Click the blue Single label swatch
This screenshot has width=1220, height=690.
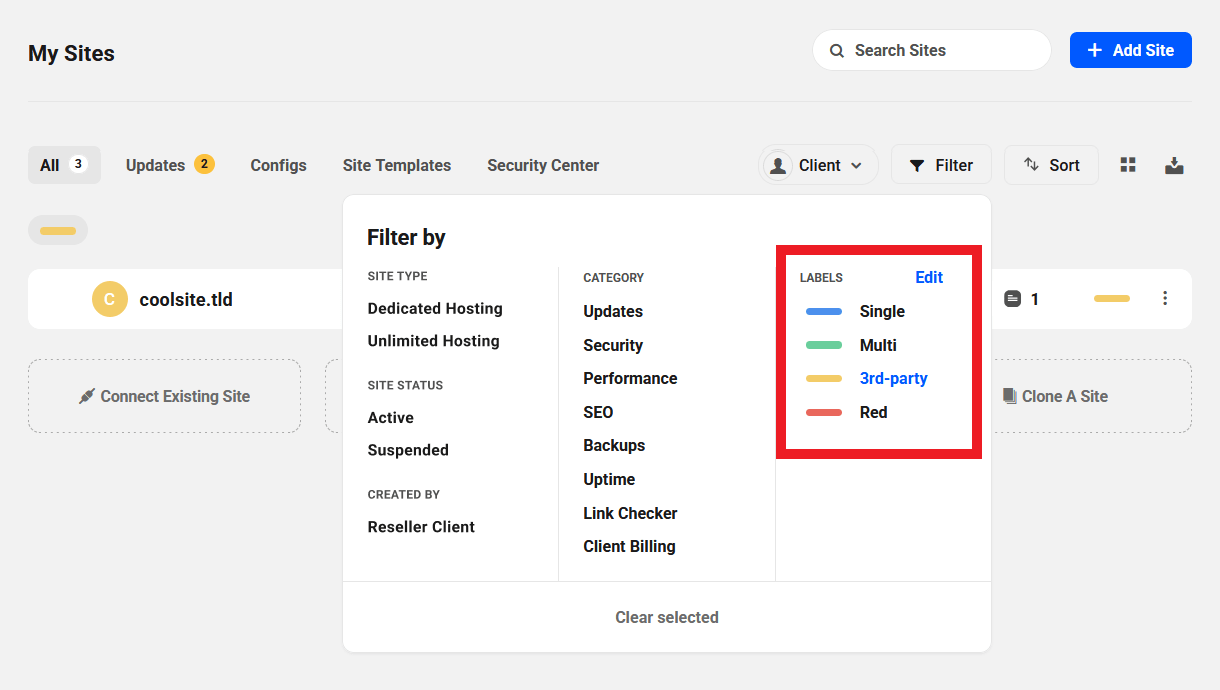tap(824, 311)
